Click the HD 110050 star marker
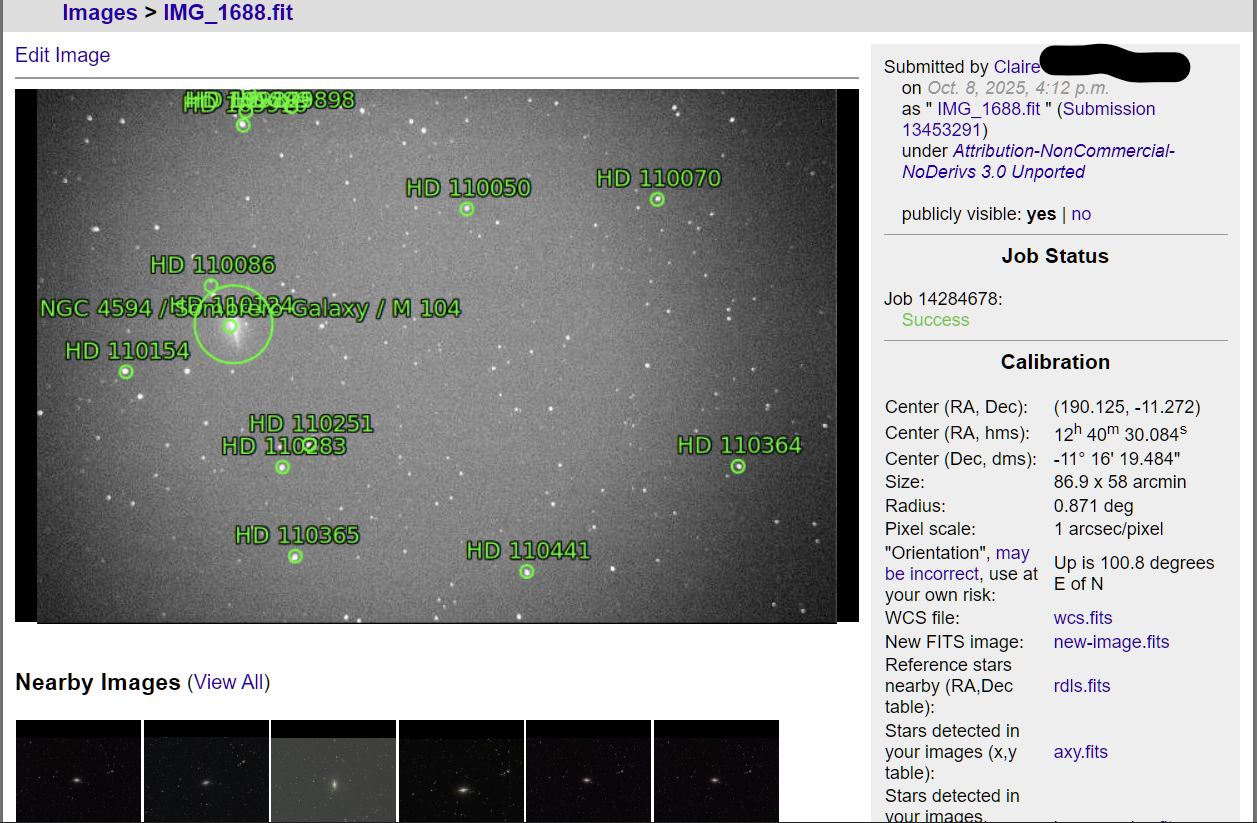 [467, 210]
